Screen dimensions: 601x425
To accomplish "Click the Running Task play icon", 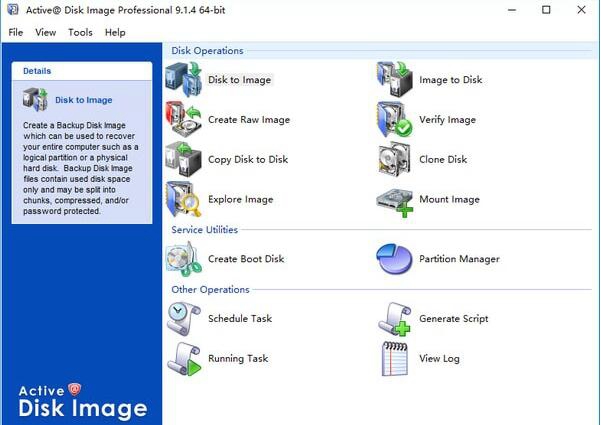I will 184,359.
